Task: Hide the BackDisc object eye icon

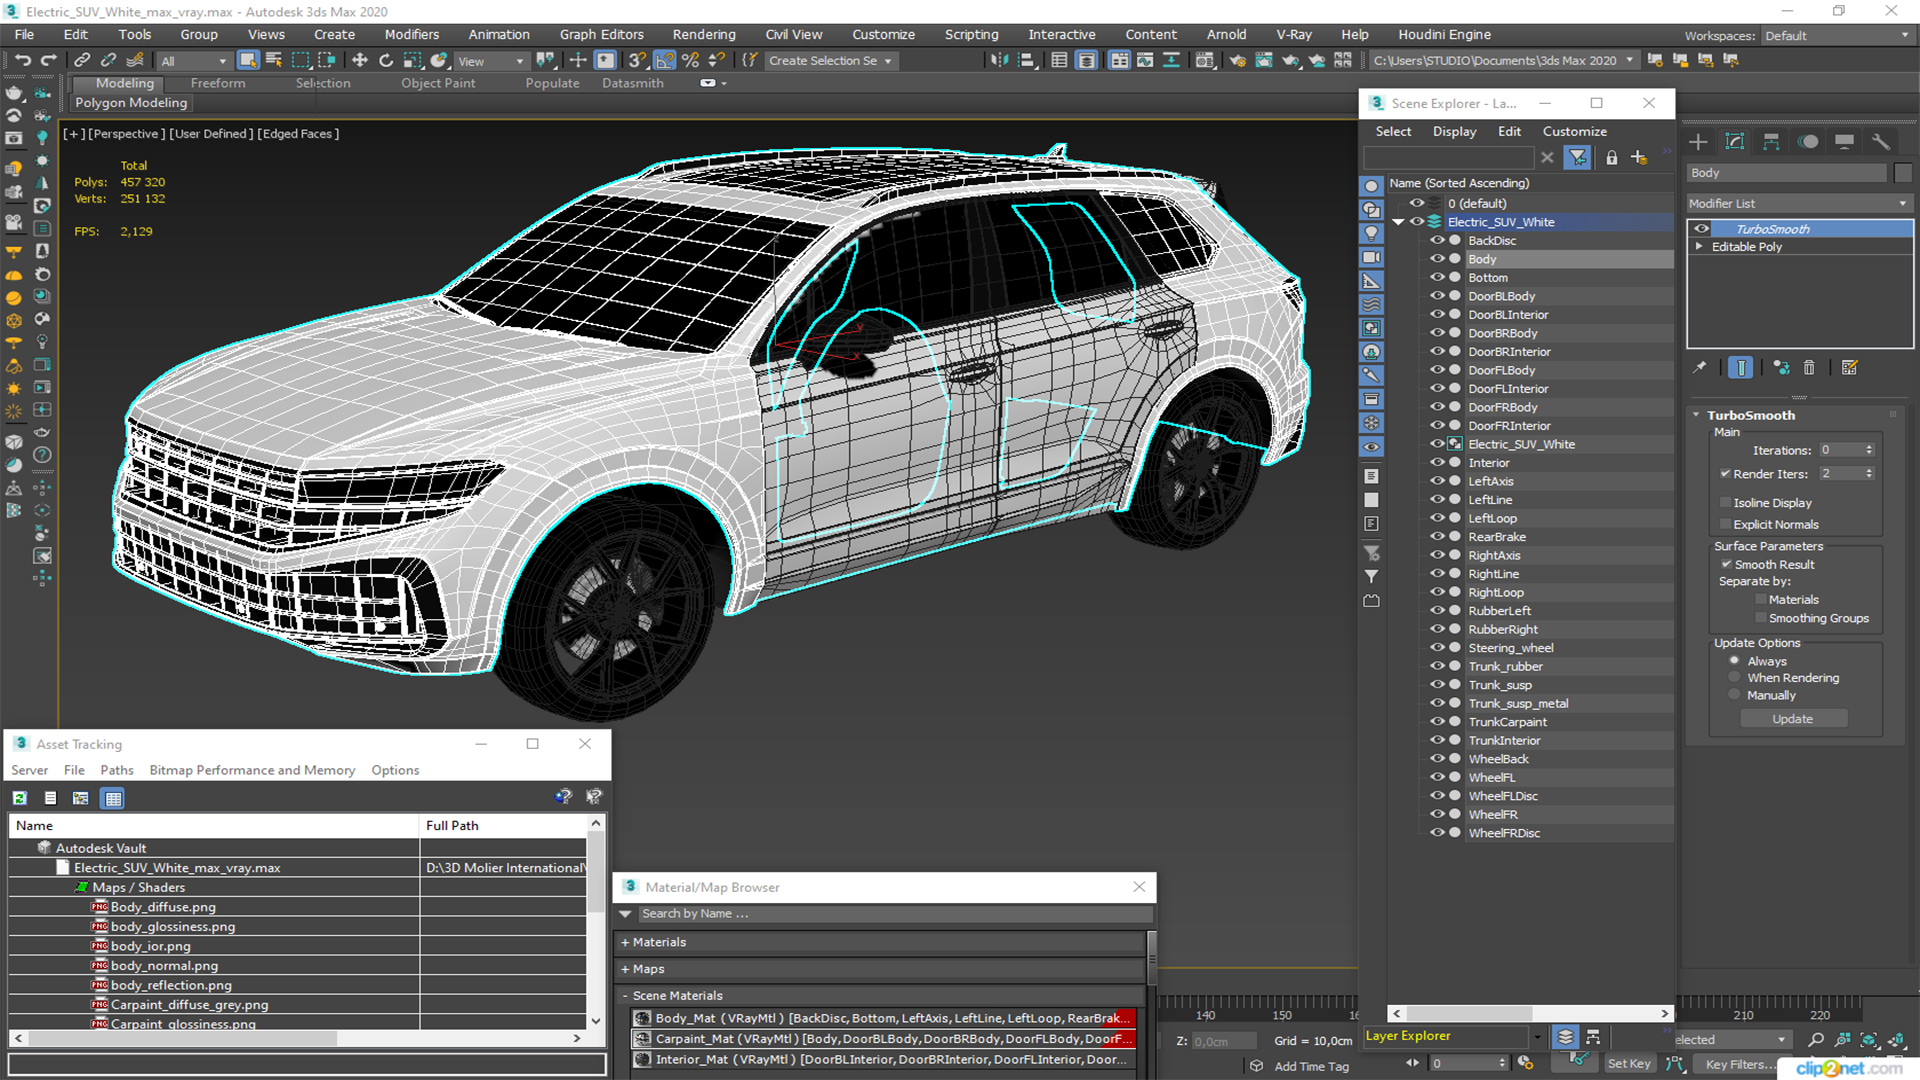Action: (1437, 241)
